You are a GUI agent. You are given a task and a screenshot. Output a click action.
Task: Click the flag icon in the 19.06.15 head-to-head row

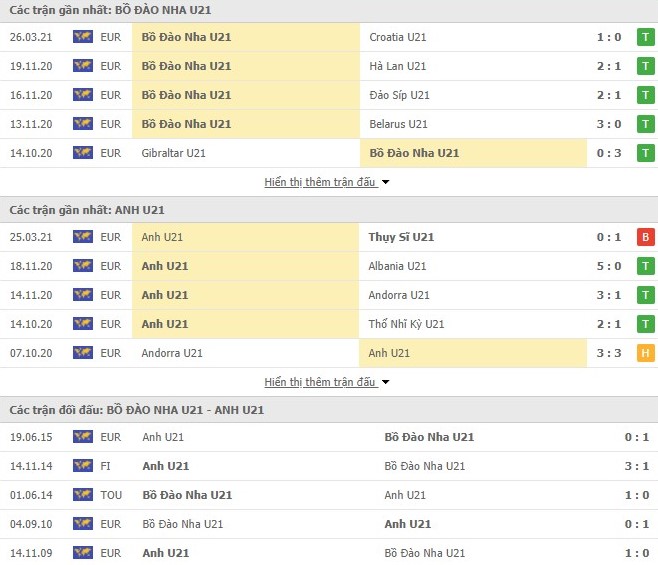pos(82,437)
